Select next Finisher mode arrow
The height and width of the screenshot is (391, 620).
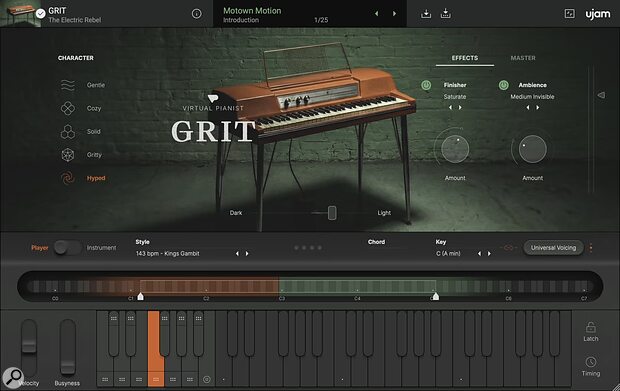click(460, 108)
